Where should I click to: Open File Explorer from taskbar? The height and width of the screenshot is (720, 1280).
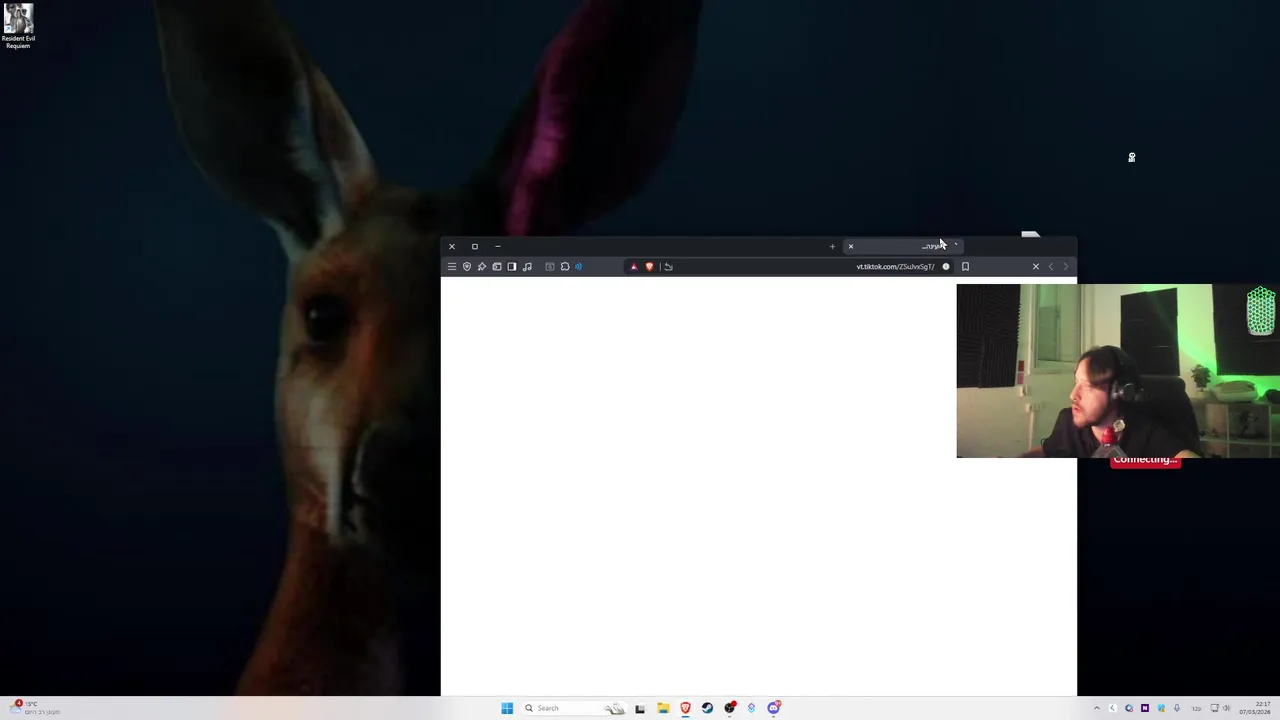click(x=663, y=708)
